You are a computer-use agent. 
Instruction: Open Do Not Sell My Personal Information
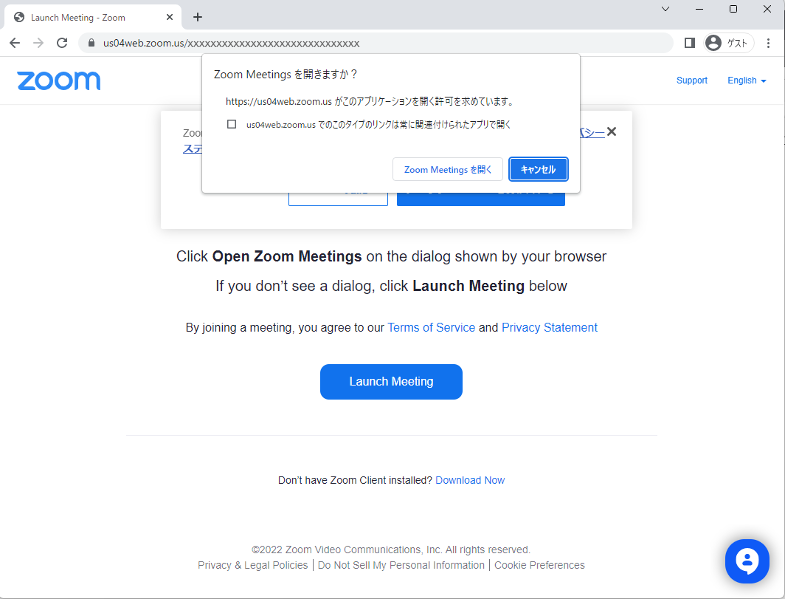click(401, 565)
